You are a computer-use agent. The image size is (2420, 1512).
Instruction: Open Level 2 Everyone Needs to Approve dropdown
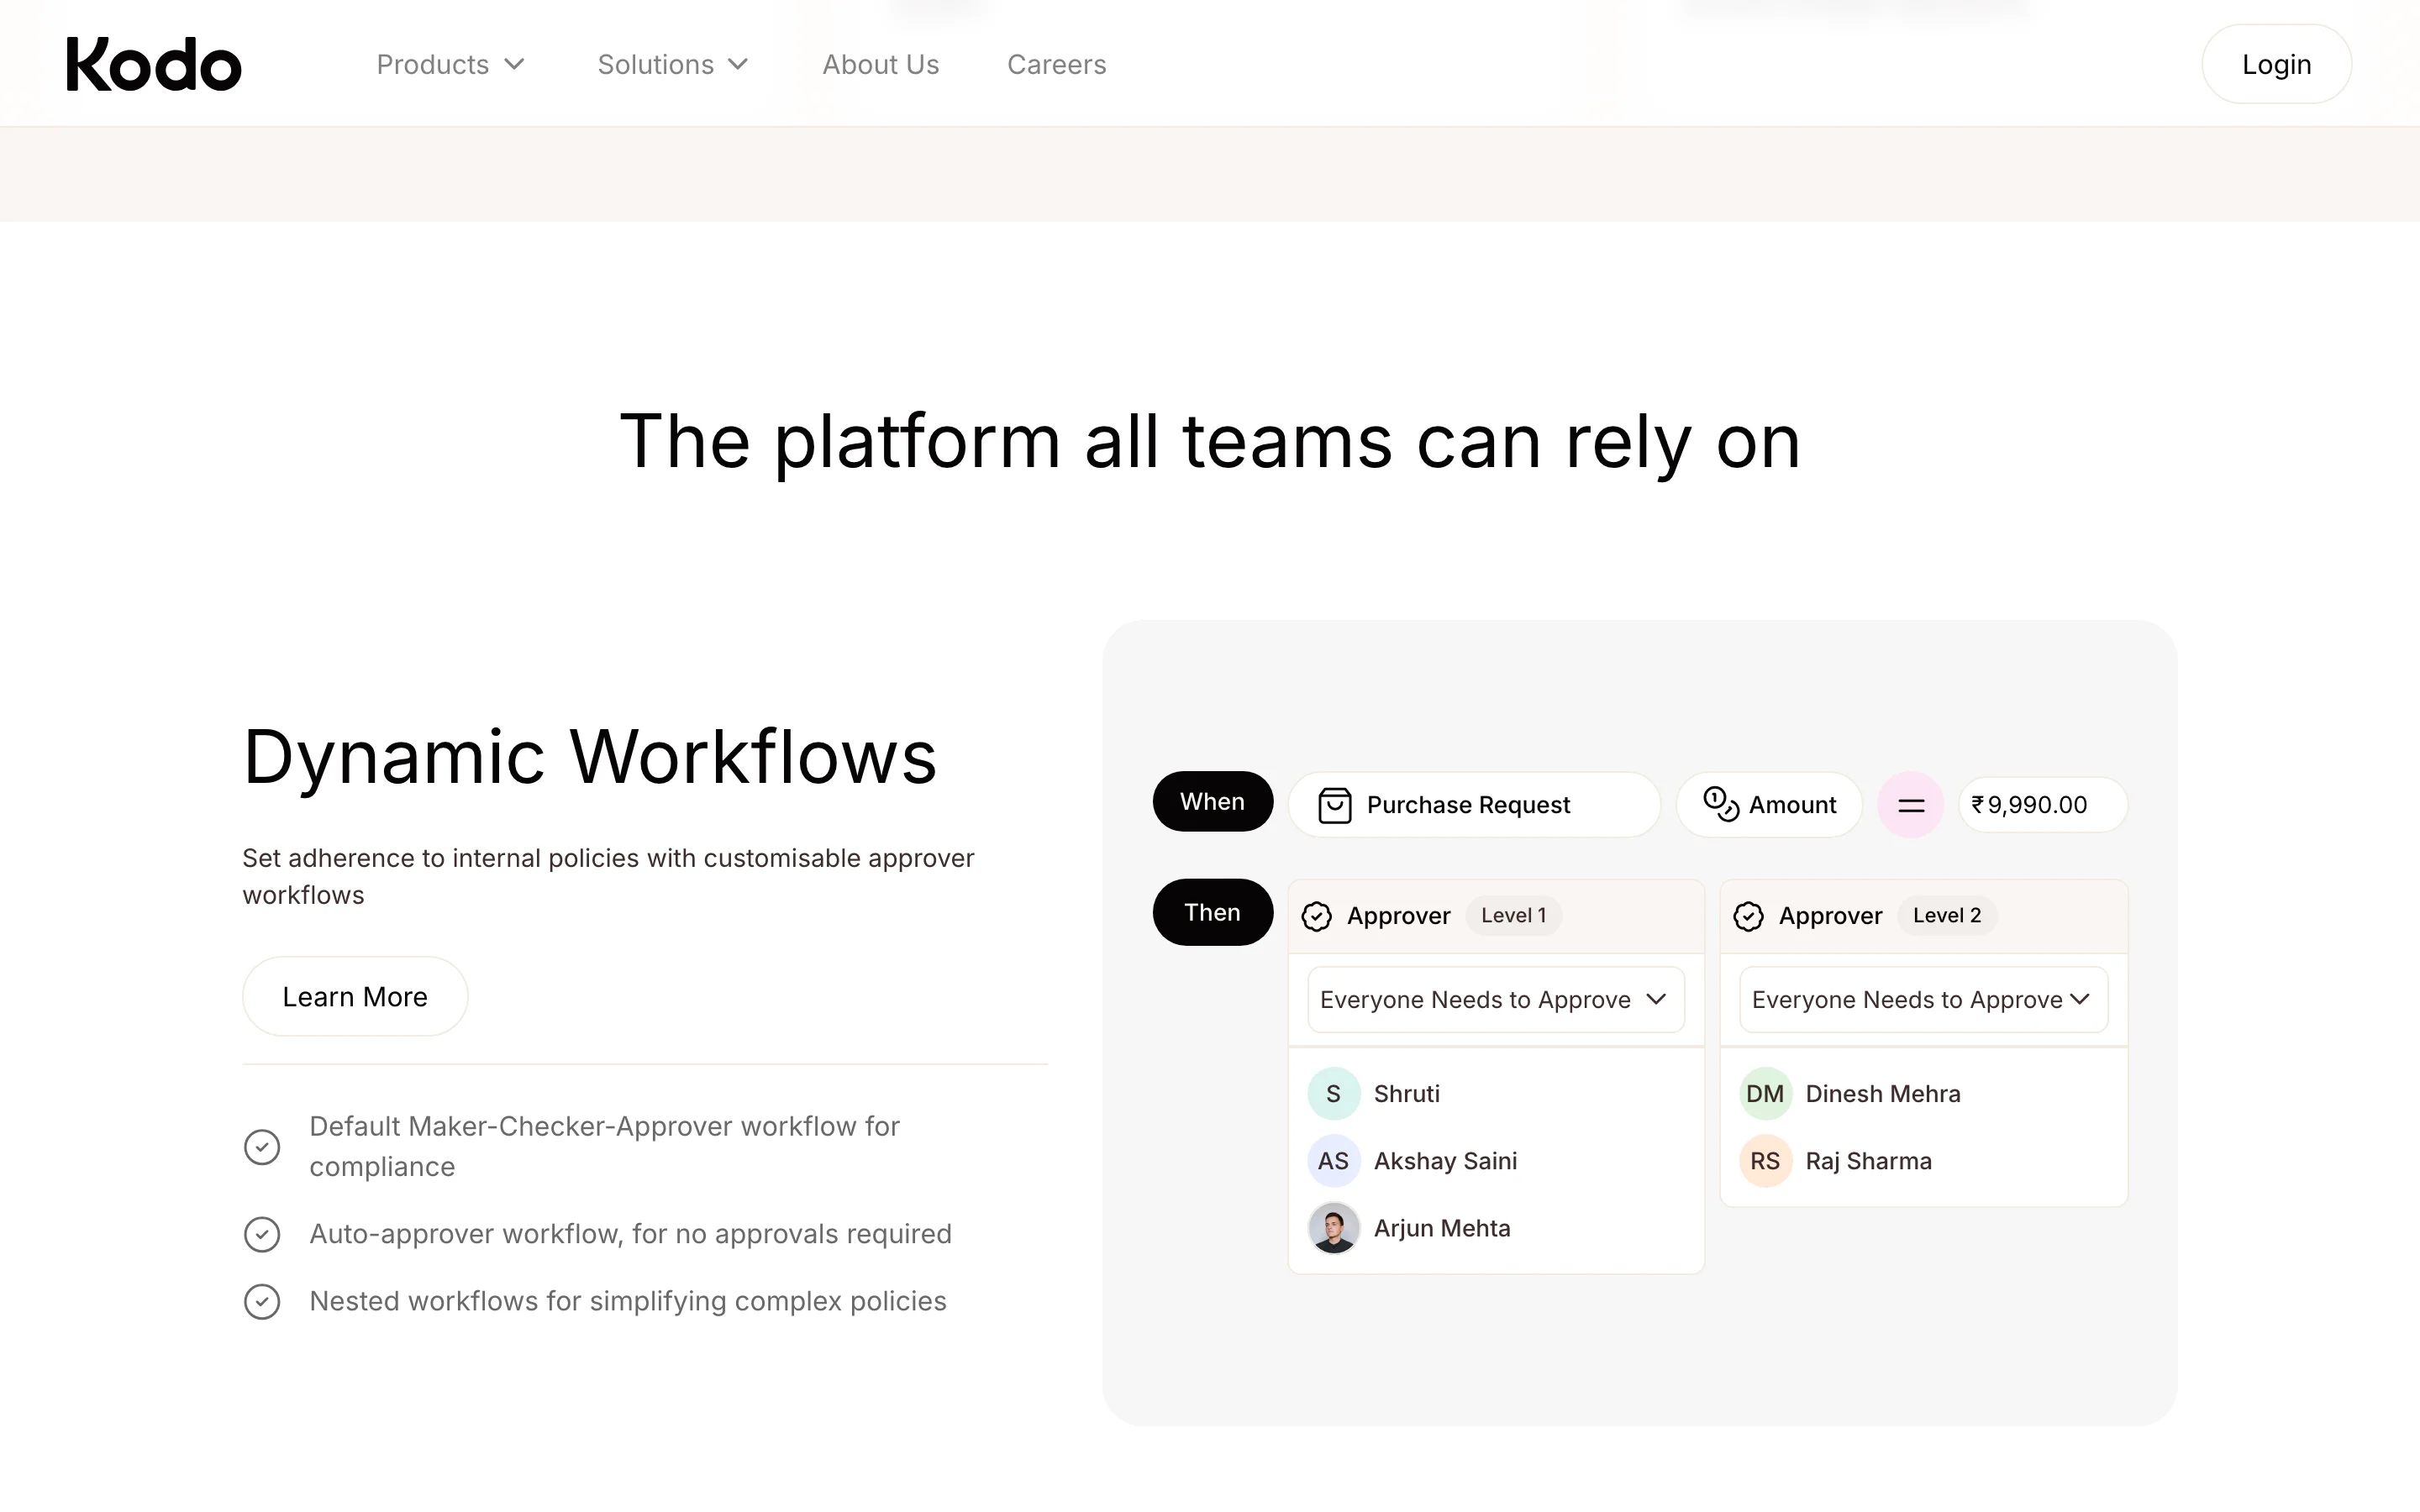[x=1923, y=999]
